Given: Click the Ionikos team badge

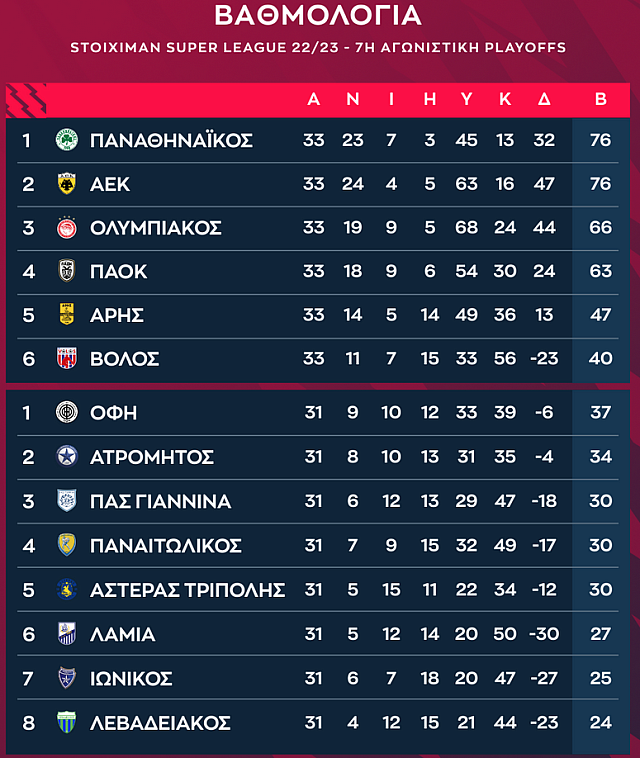Looking at the screenshot, I should point(67,678).
